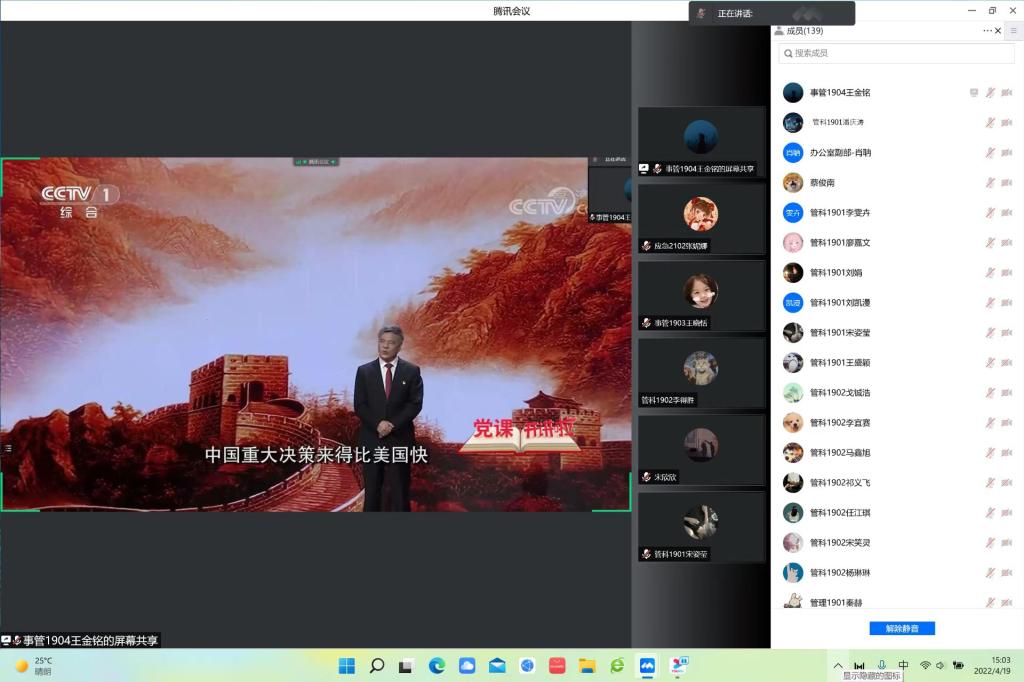Open Windows Start menu

pos(346,666)
